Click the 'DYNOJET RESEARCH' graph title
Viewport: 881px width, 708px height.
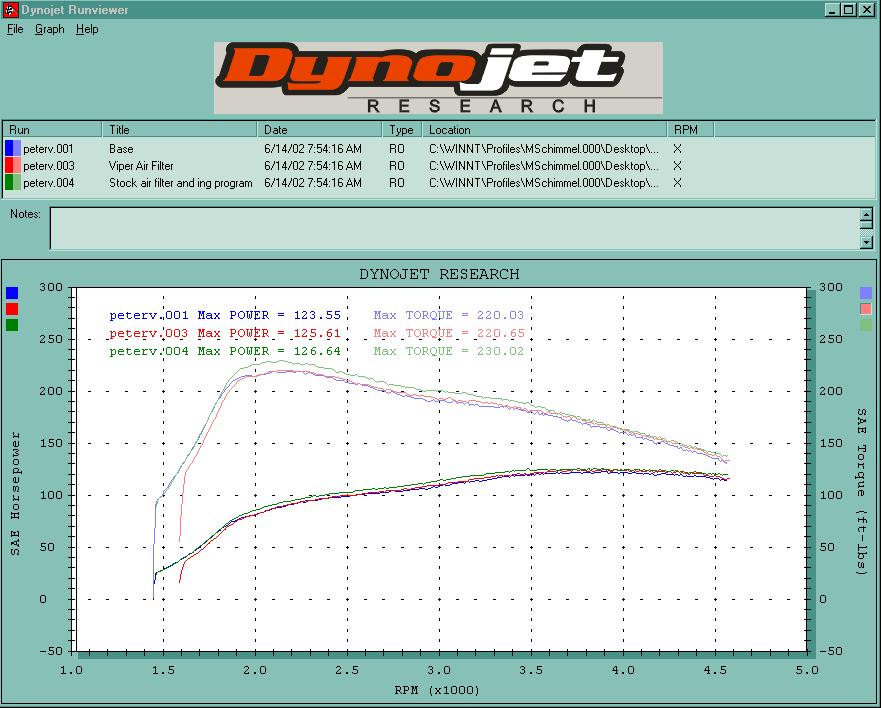(x=439, y=274)
